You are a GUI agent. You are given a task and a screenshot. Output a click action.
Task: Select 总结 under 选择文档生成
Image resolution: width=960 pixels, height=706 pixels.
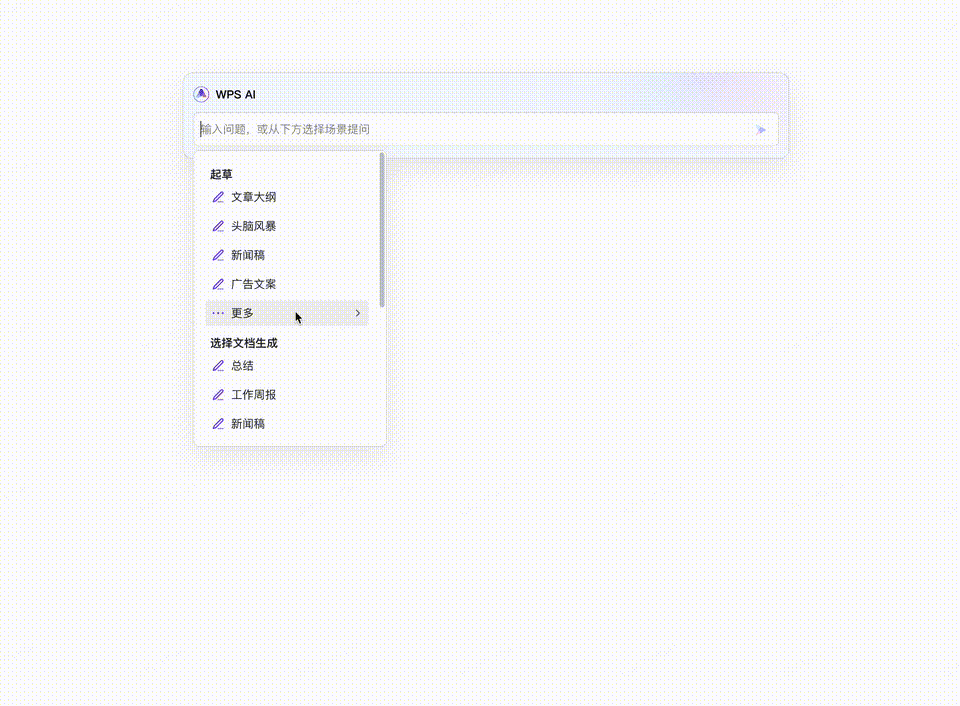[242, 365]
